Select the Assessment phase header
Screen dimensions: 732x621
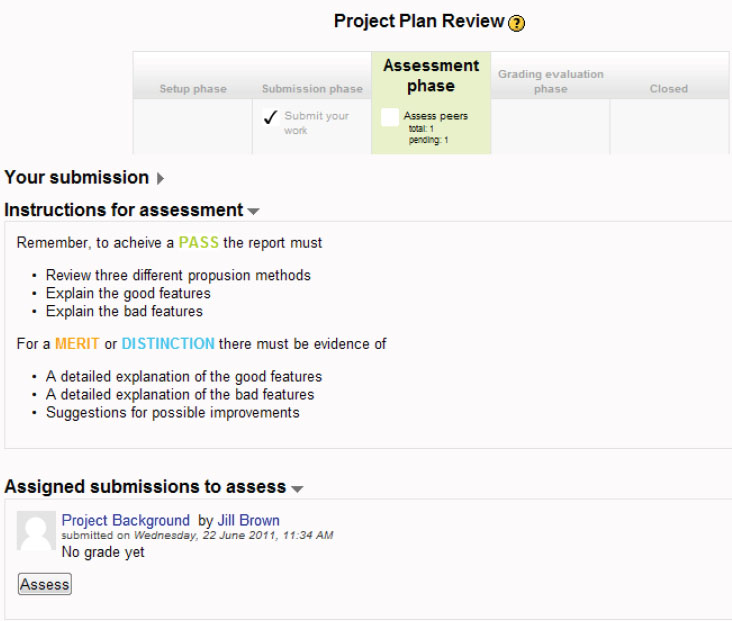(431, 76)
